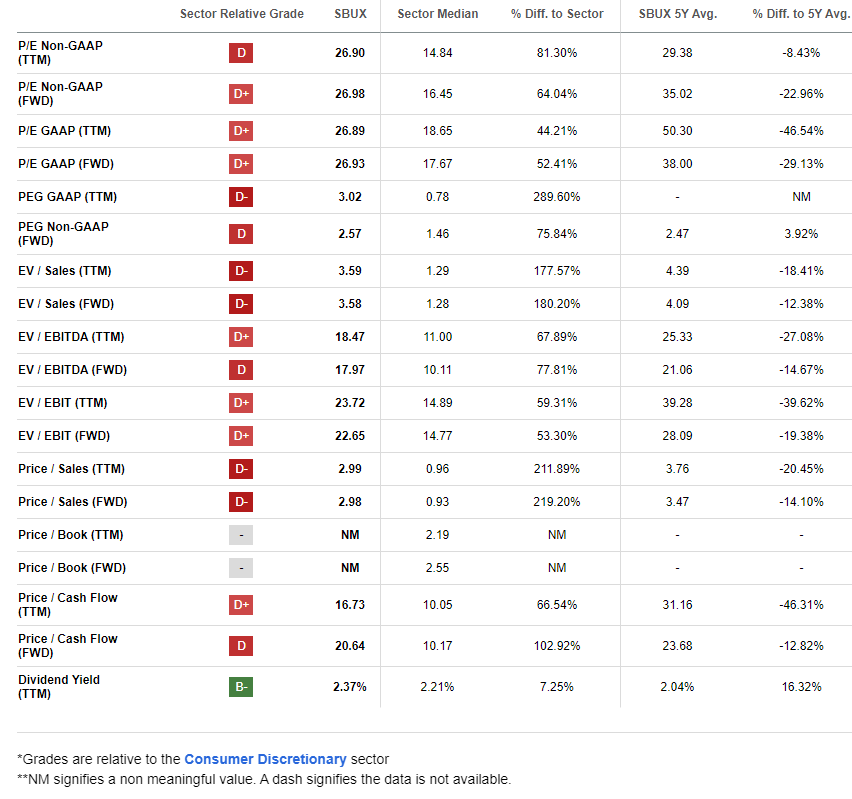Click the NM footnote explanation text
The image size is (852, 799).
pos(264,779)
